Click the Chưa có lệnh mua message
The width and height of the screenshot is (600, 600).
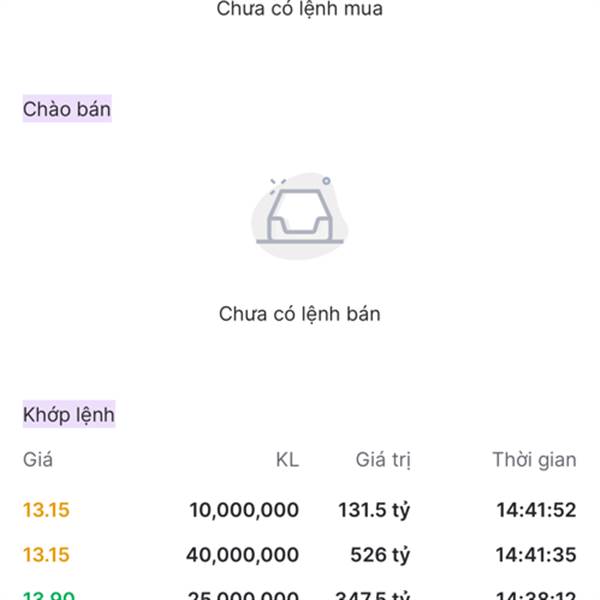click(x=300, y=9)
